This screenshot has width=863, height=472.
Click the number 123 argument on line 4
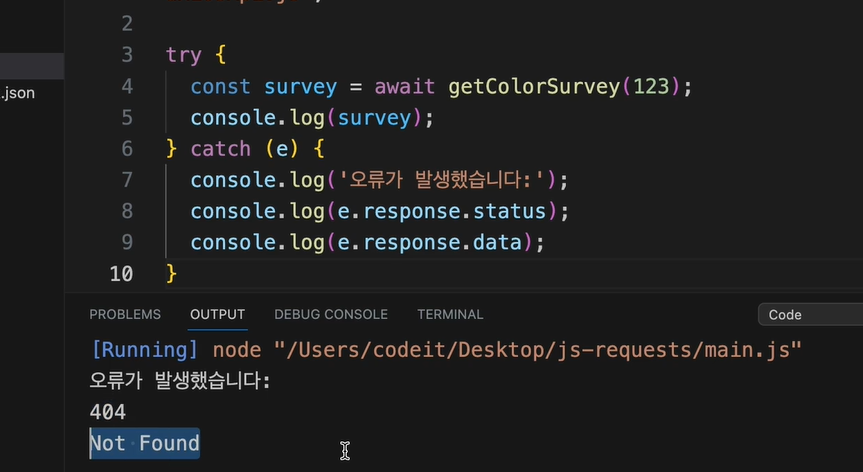pos(651,87)
